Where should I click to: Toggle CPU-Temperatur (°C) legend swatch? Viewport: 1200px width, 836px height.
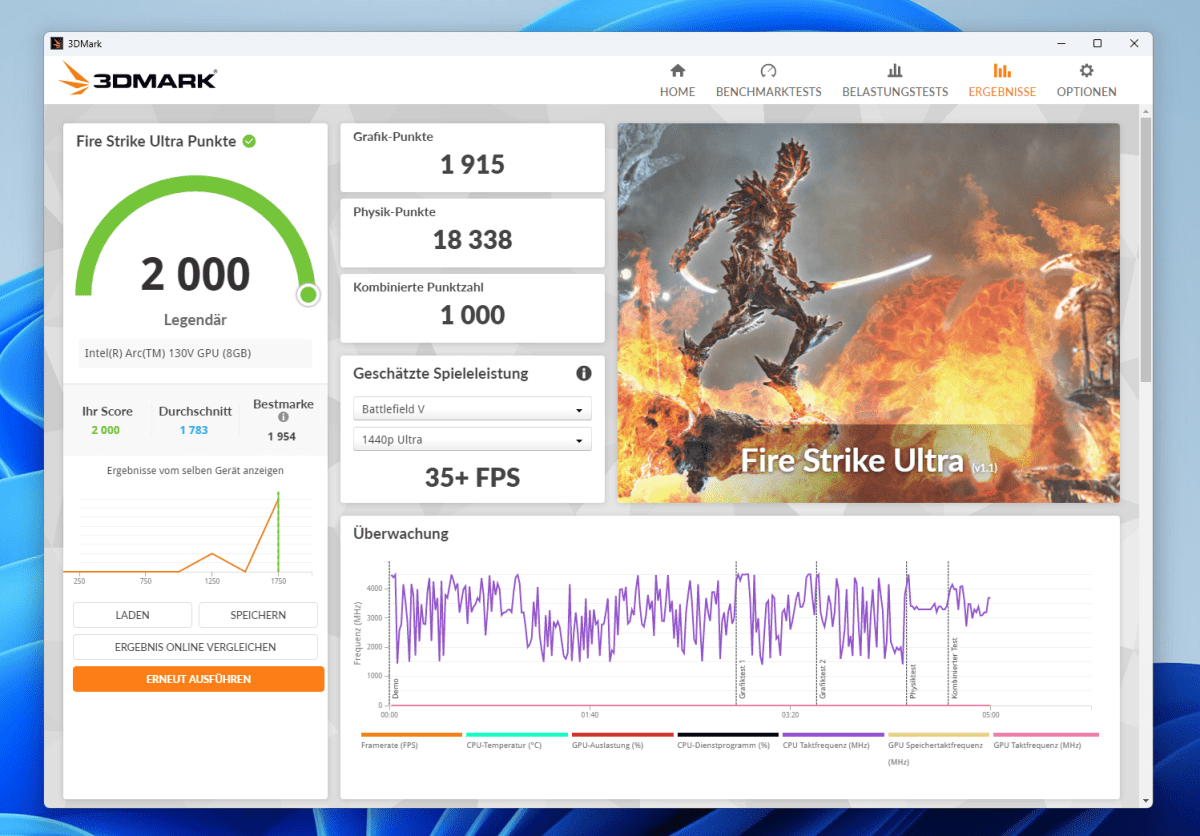click(517, 734)
